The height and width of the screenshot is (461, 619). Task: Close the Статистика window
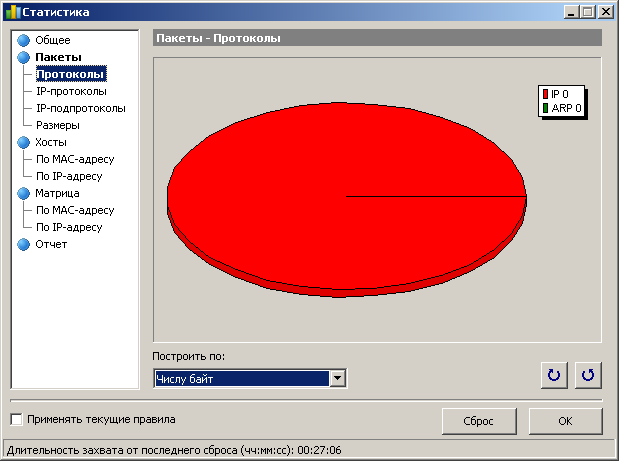(606, 12)
